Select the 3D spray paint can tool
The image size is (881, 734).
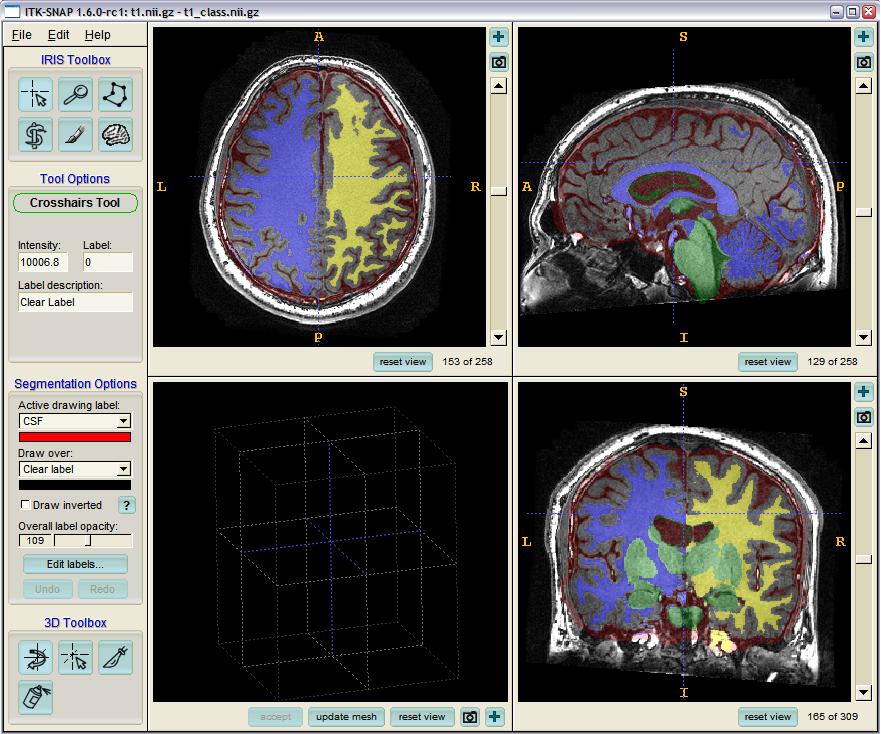pos(36,697)
